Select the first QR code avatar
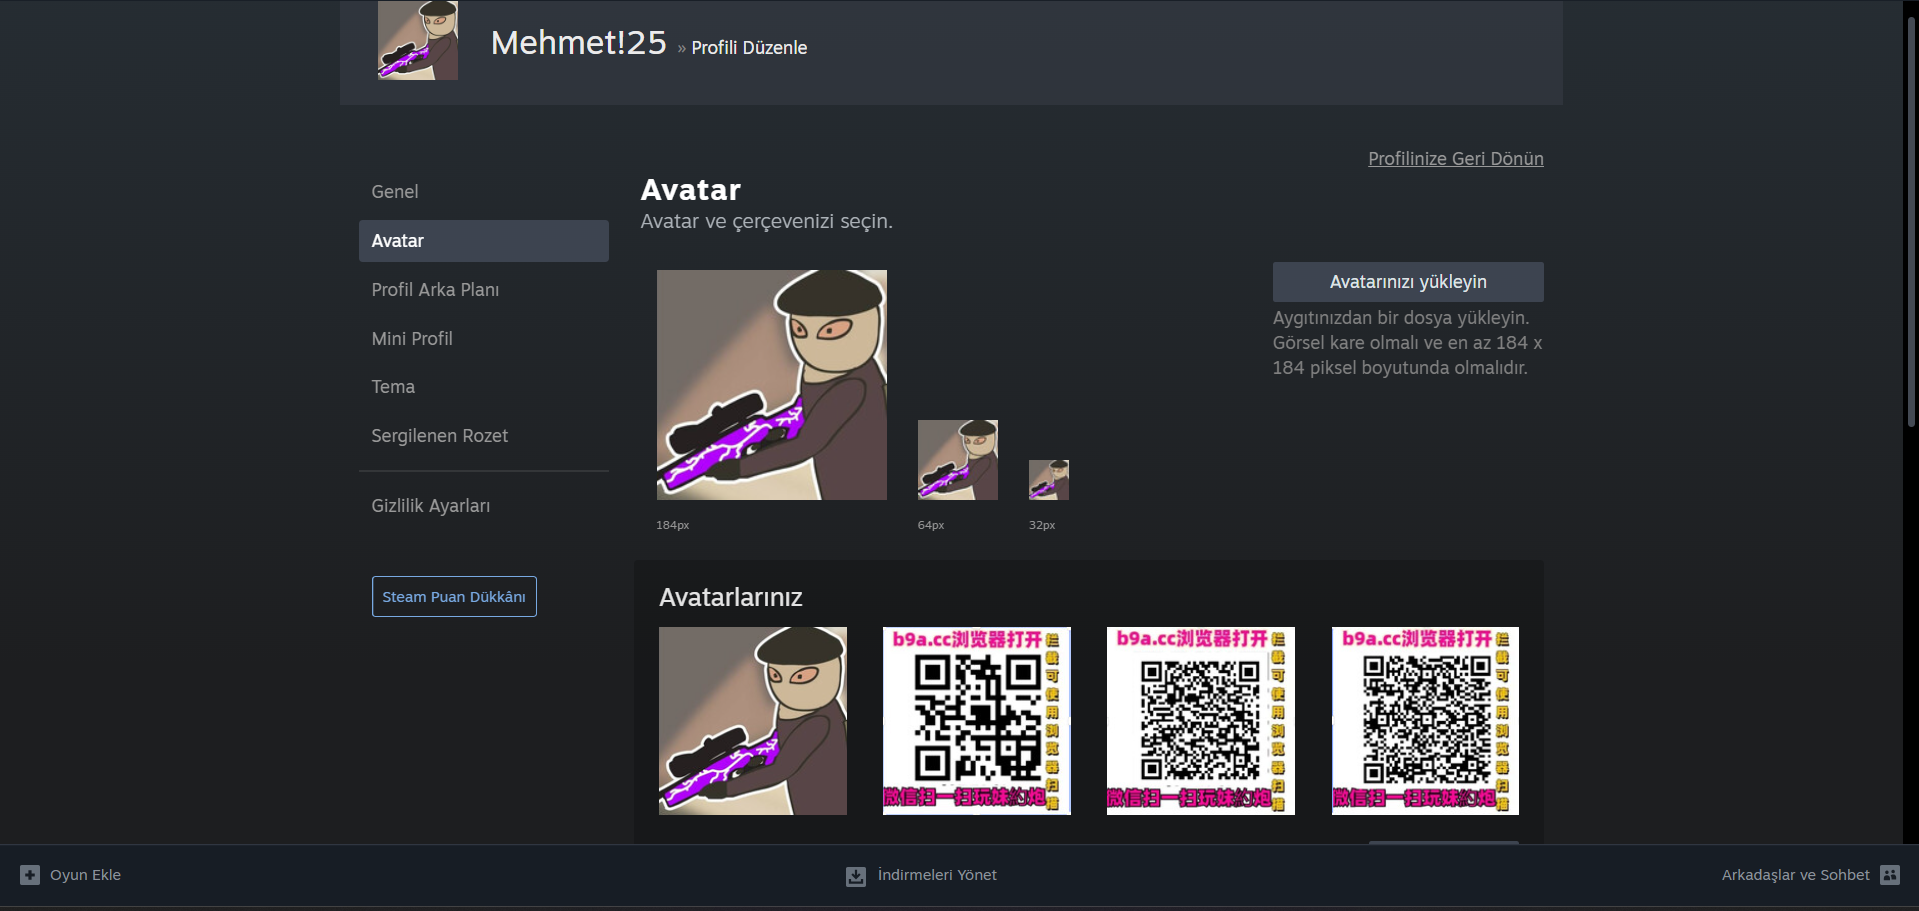1919x911 pixels. coord(977,721)
